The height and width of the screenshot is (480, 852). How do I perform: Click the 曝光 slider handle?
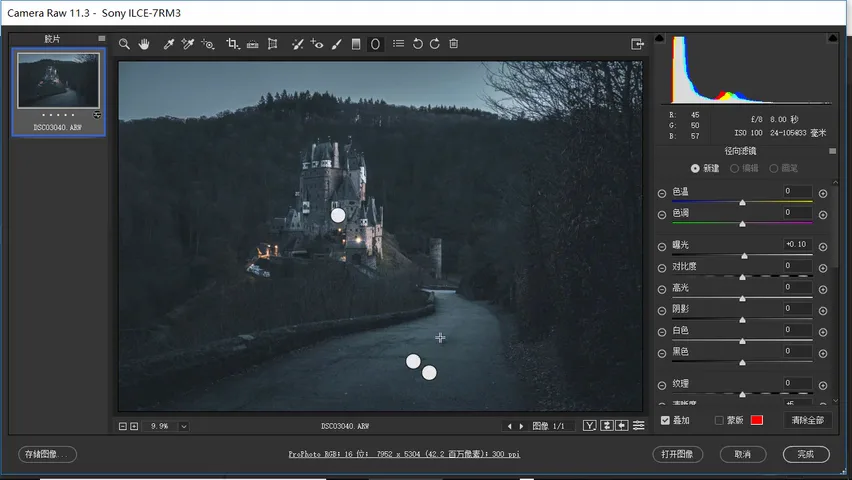click(x=744, y=256)
